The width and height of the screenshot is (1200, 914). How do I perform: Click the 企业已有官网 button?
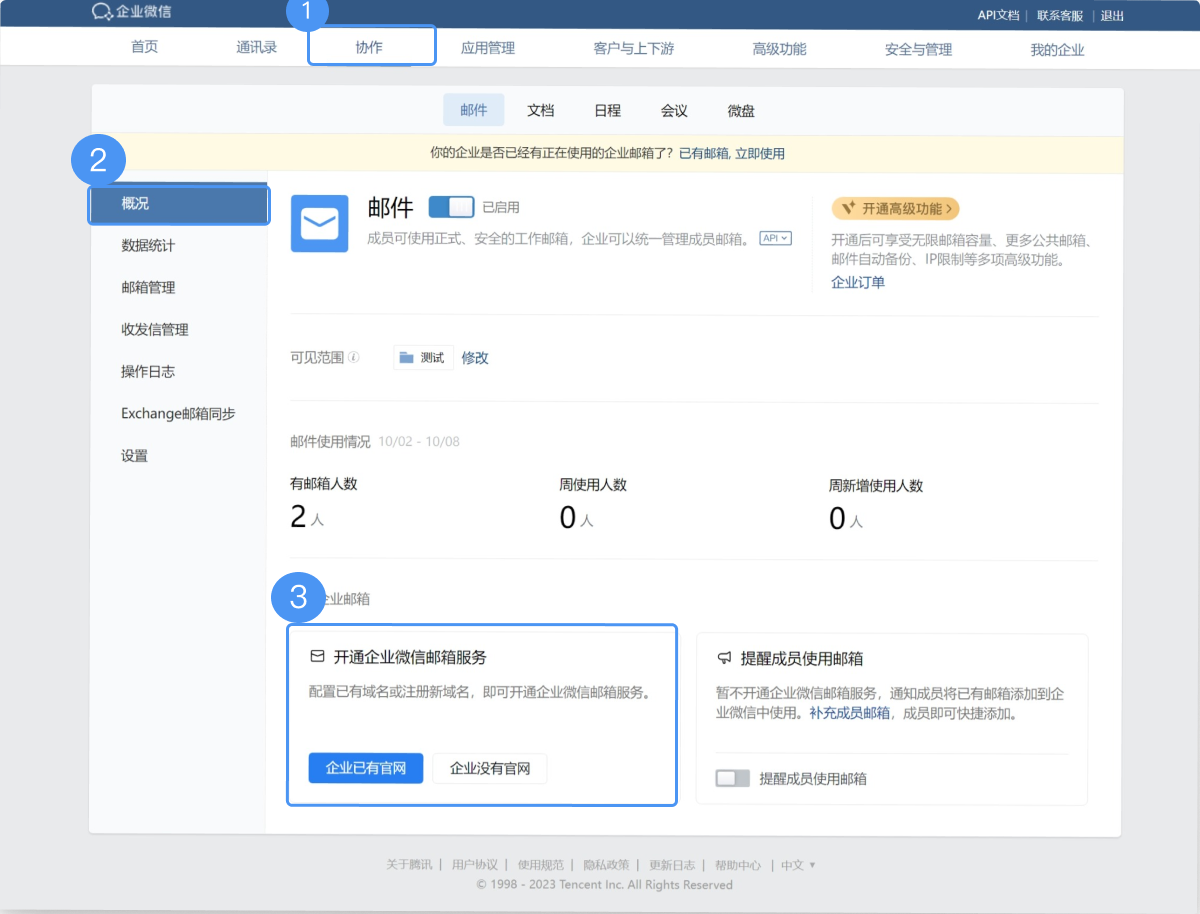(366, 768)
